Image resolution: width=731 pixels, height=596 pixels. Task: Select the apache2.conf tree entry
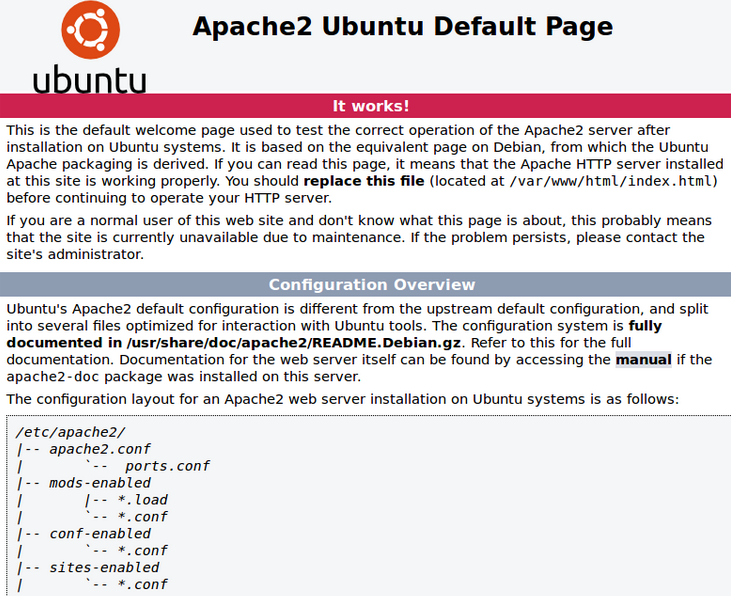(100, 449)
